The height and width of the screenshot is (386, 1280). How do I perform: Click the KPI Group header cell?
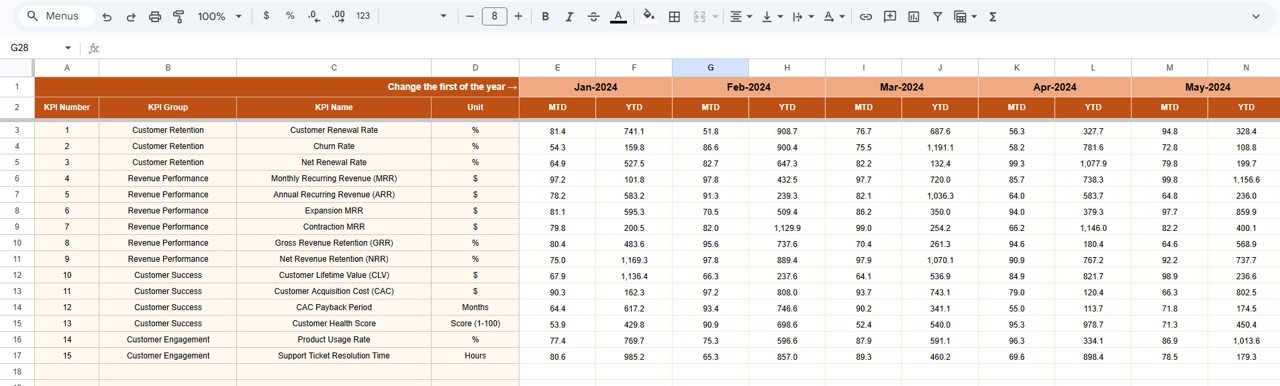coord(168,107)
